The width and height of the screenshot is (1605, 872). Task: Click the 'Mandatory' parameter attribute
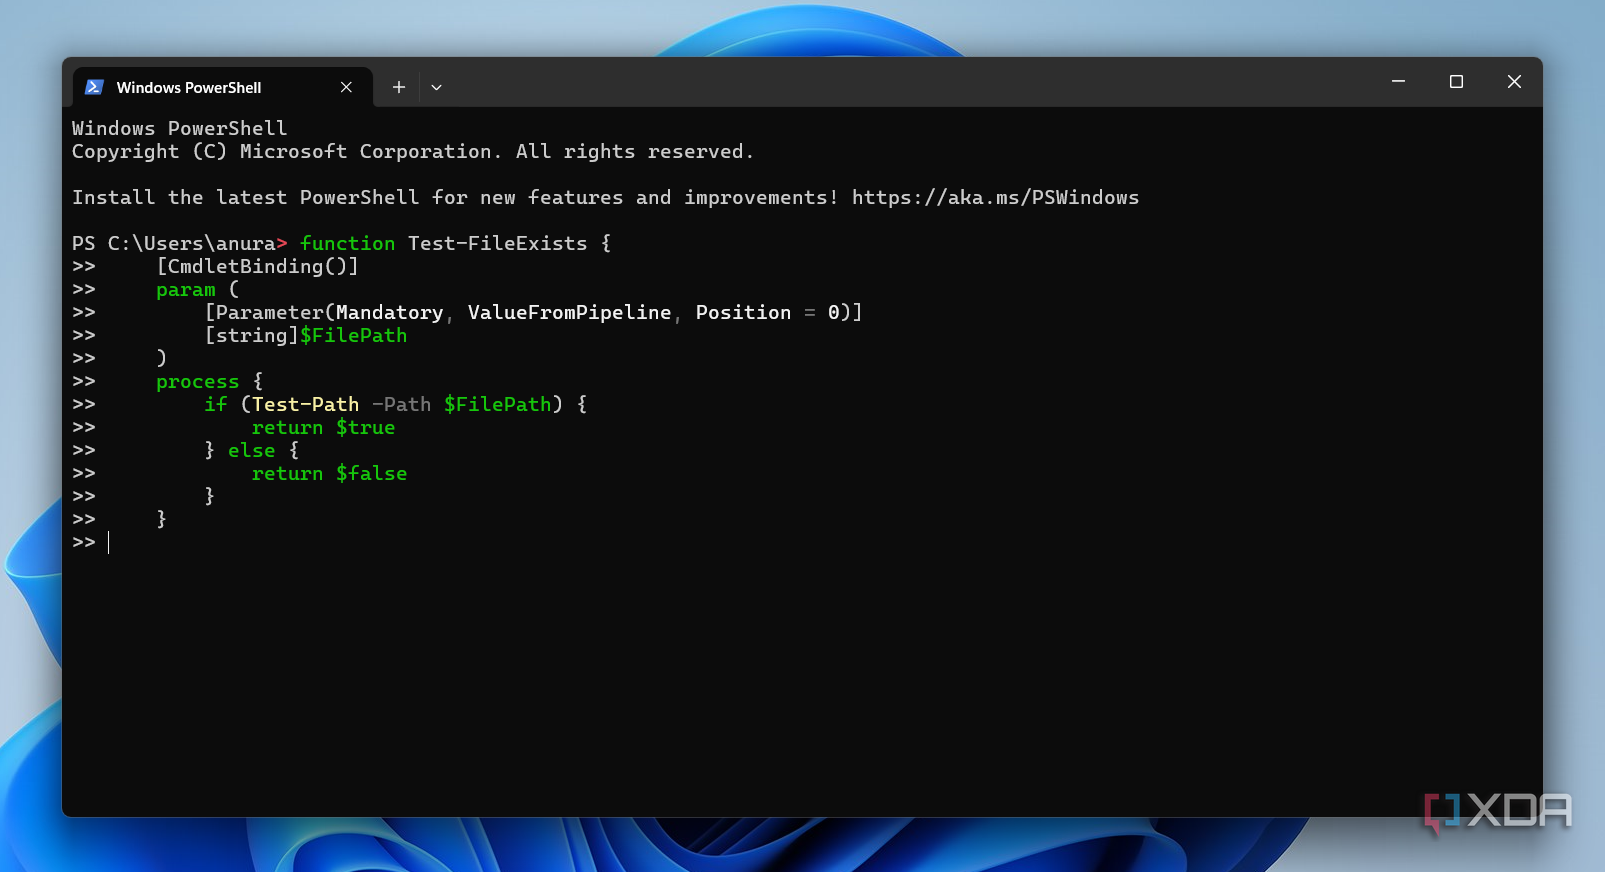389,312
